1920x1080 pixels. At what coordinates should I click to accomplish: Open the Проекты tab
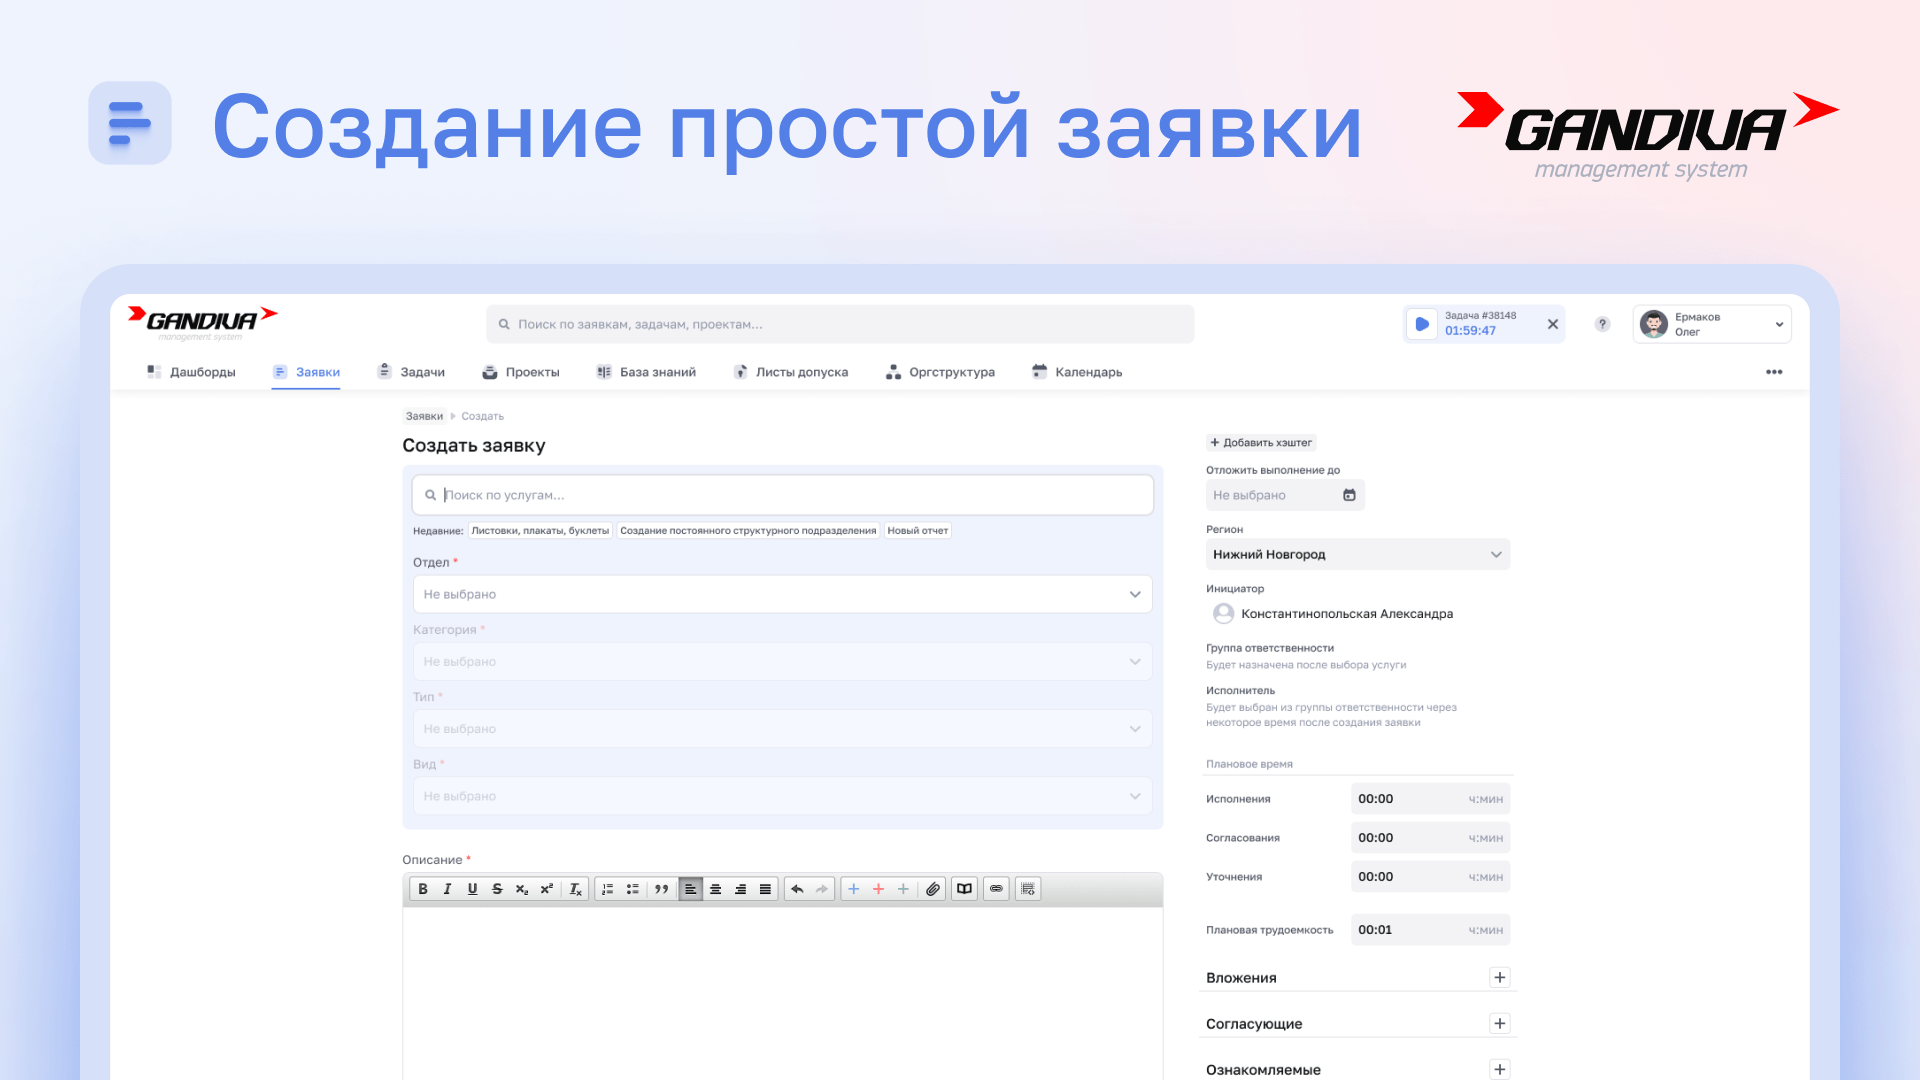pyautogui.click(x=521, y=372)
